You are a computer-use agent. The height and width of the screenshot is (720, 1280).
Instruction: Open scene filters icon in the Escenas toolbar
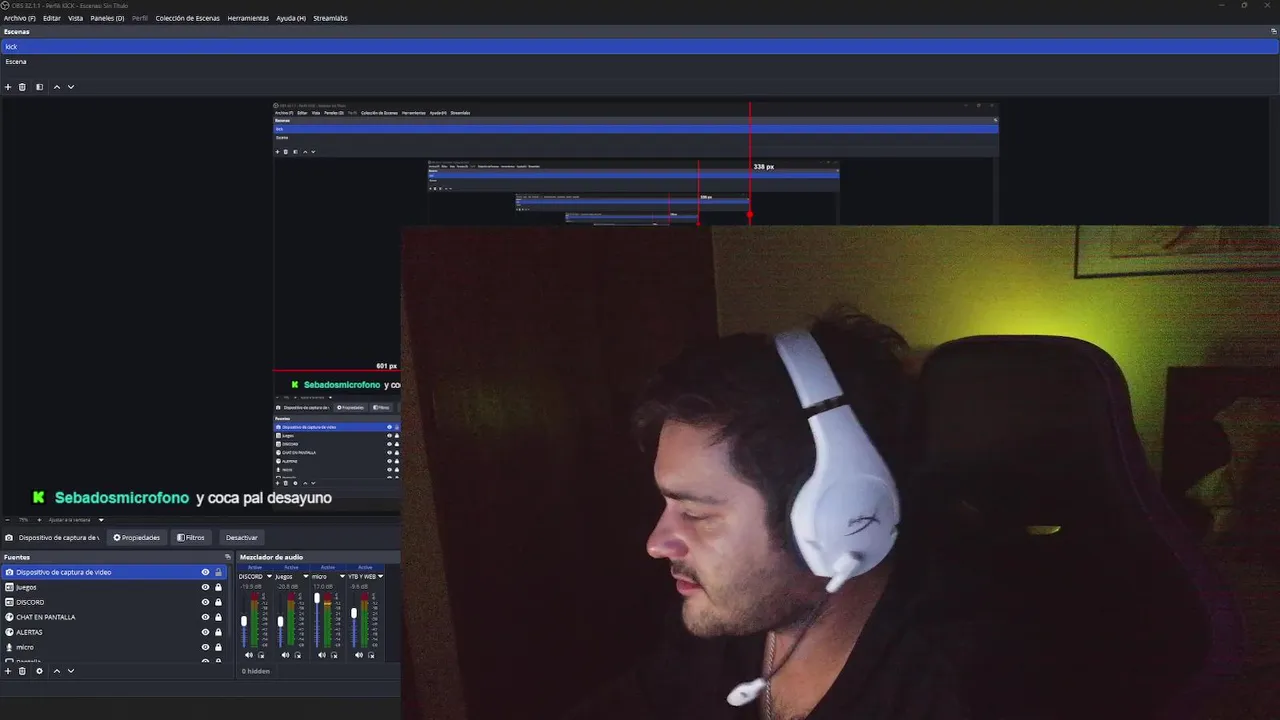click(x=39, y=87)
